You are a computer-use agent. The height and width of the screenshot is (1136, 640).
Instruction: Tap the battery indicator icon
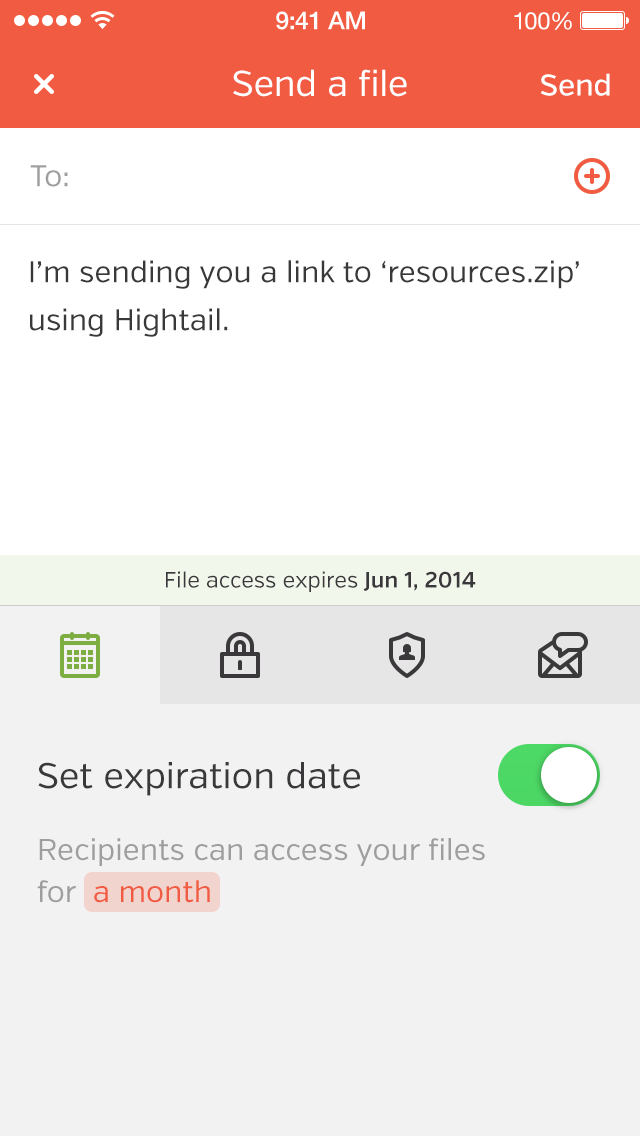coord(604,21)
